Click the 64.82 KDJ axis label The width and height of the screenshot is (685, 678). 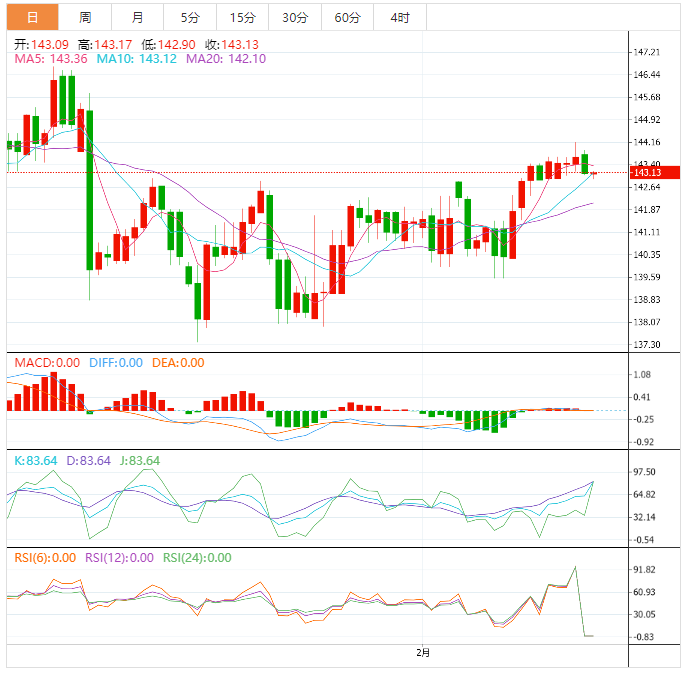pyautogui.click(x=645, y=495)
